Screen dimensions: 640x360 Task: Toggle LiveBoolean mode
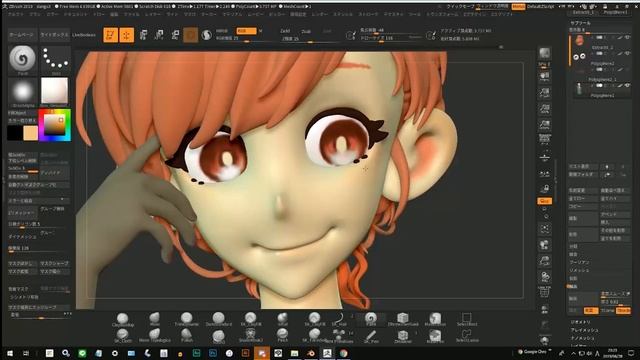point(84,35)
